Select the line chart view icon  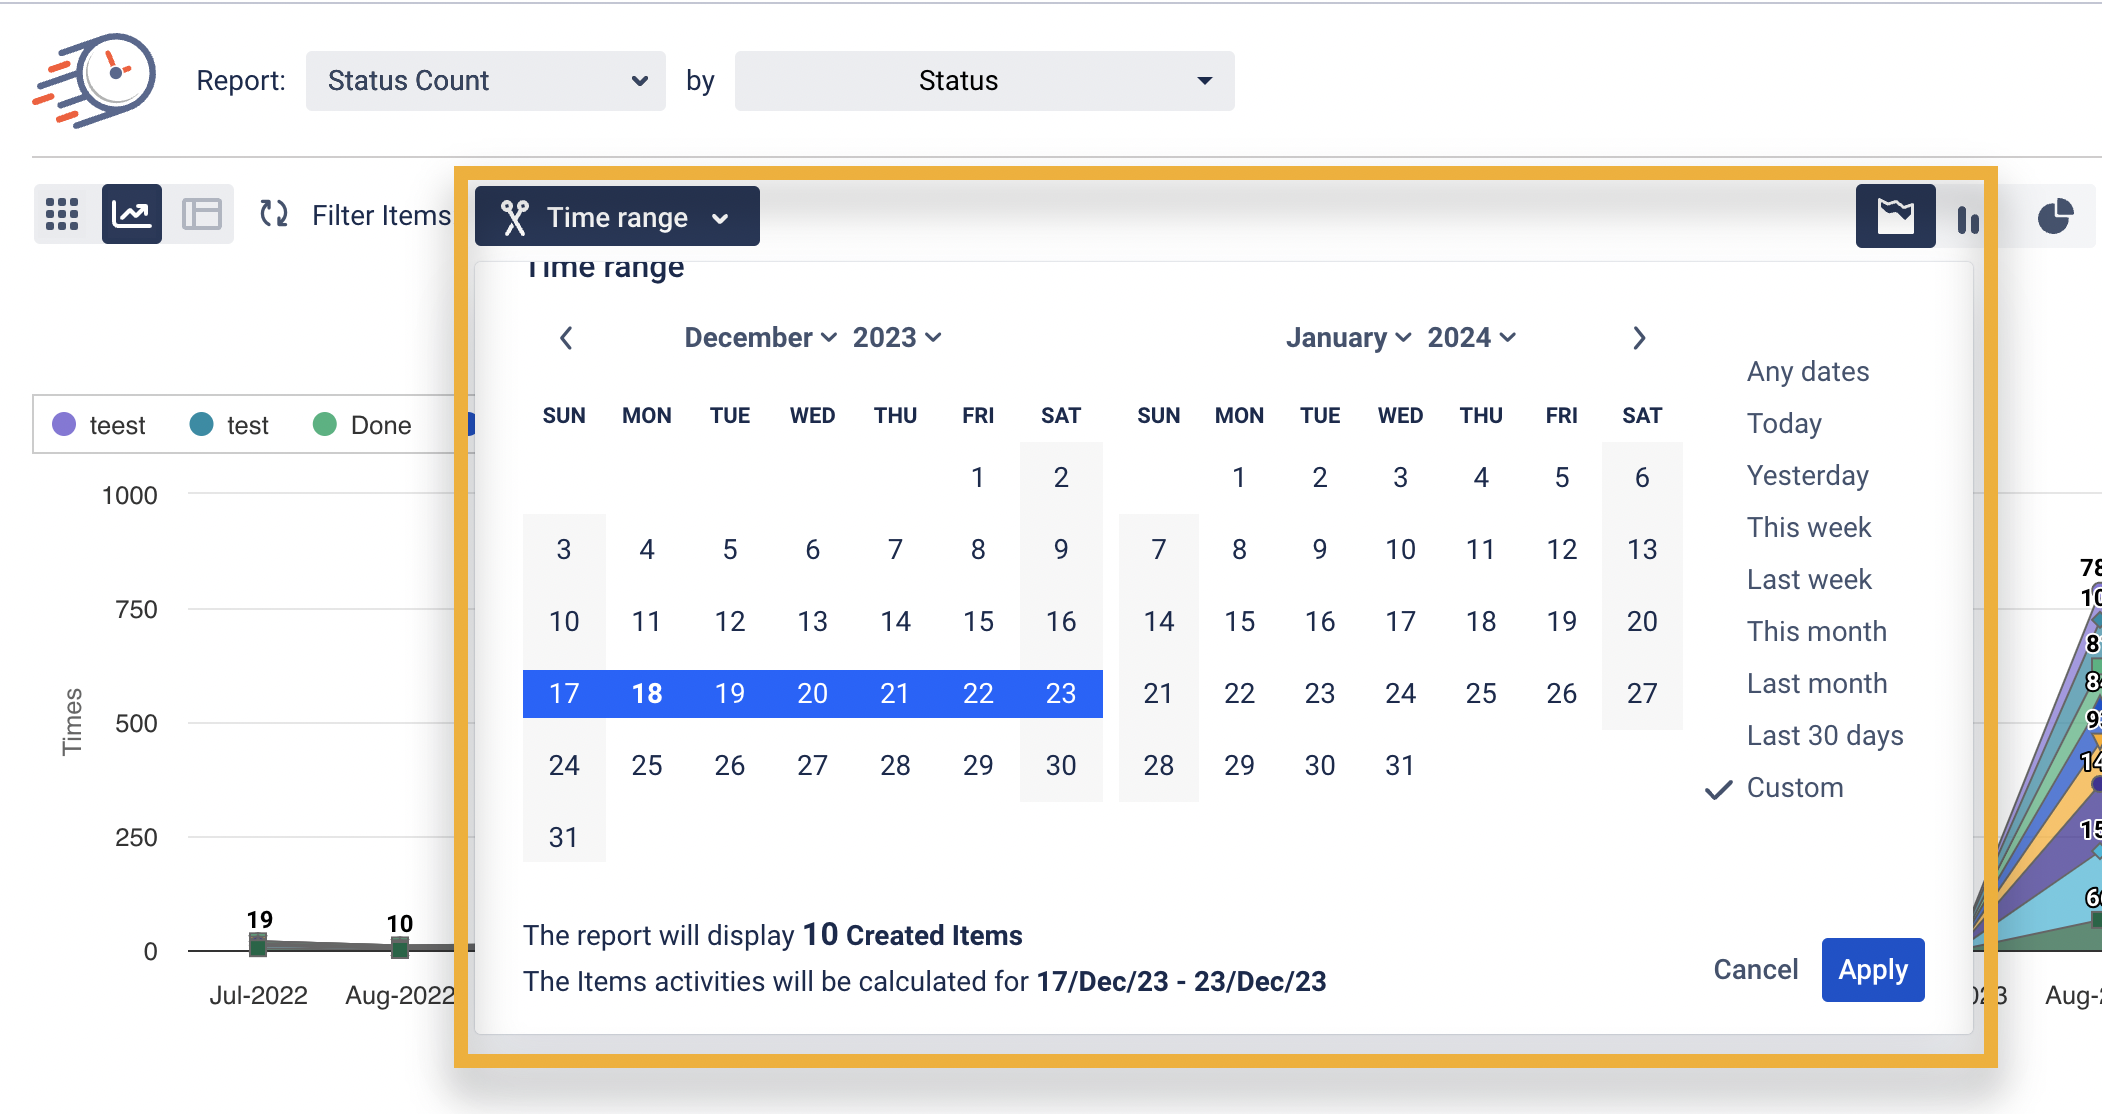coord(132,214)
